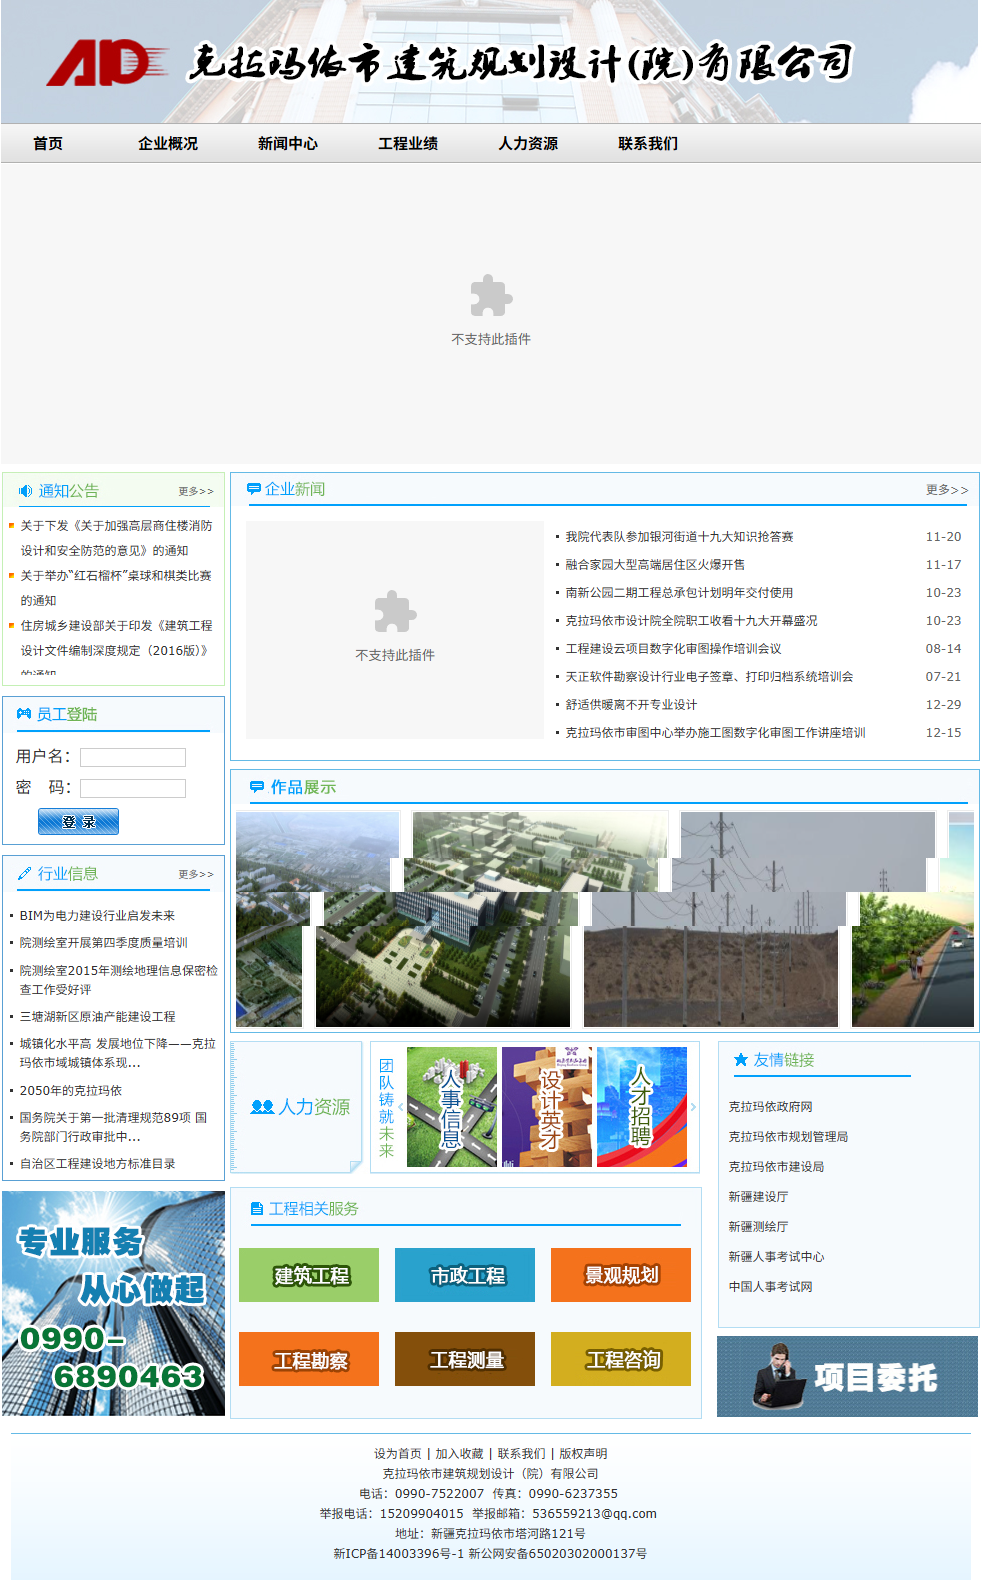Click footer ICP number 新ICP备14003396号-1
The width and height of the screenshot is (982, 1584).
pos(398,1554)
